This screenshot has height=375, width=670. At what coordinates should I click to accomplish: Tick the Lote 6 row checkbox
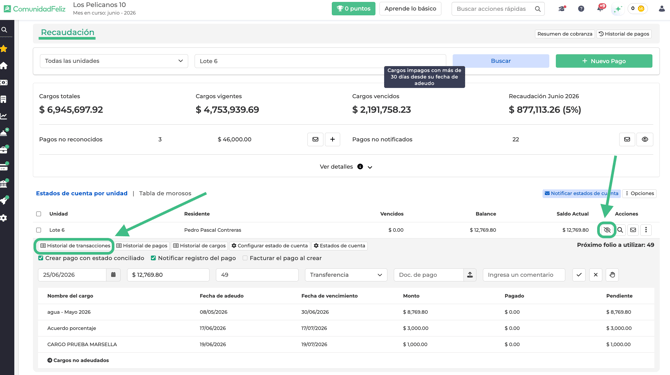point(38,230)
